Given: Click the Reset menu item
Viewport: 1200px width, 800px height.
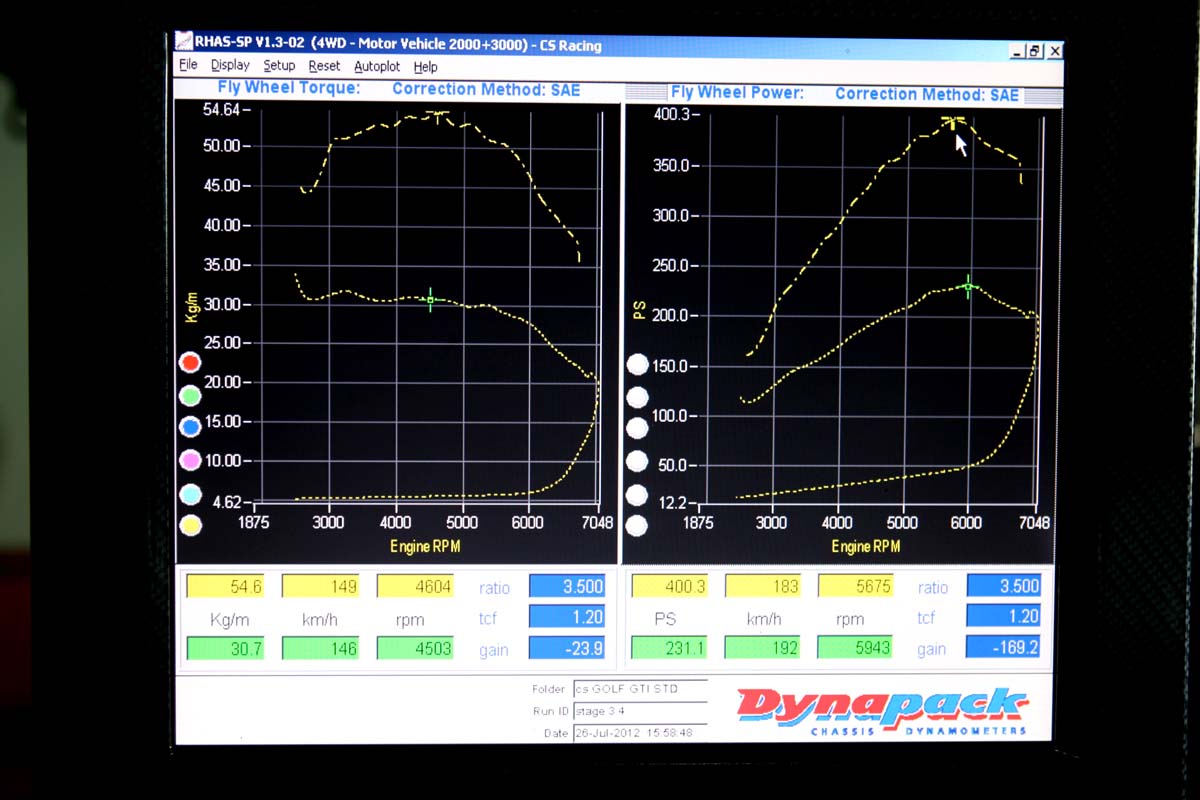Looking at the screenshot, I should (324, 67).
